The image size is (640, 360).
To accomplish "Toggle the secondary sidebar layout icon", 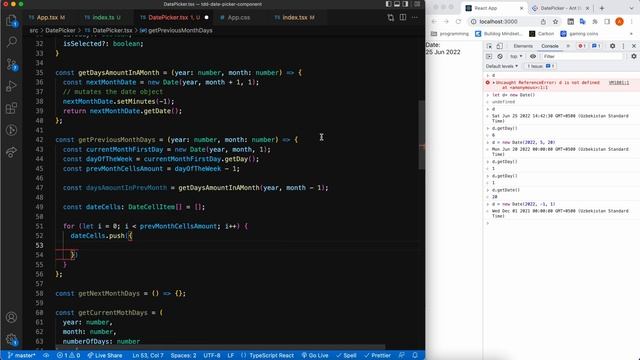I will tap(405, 4).
